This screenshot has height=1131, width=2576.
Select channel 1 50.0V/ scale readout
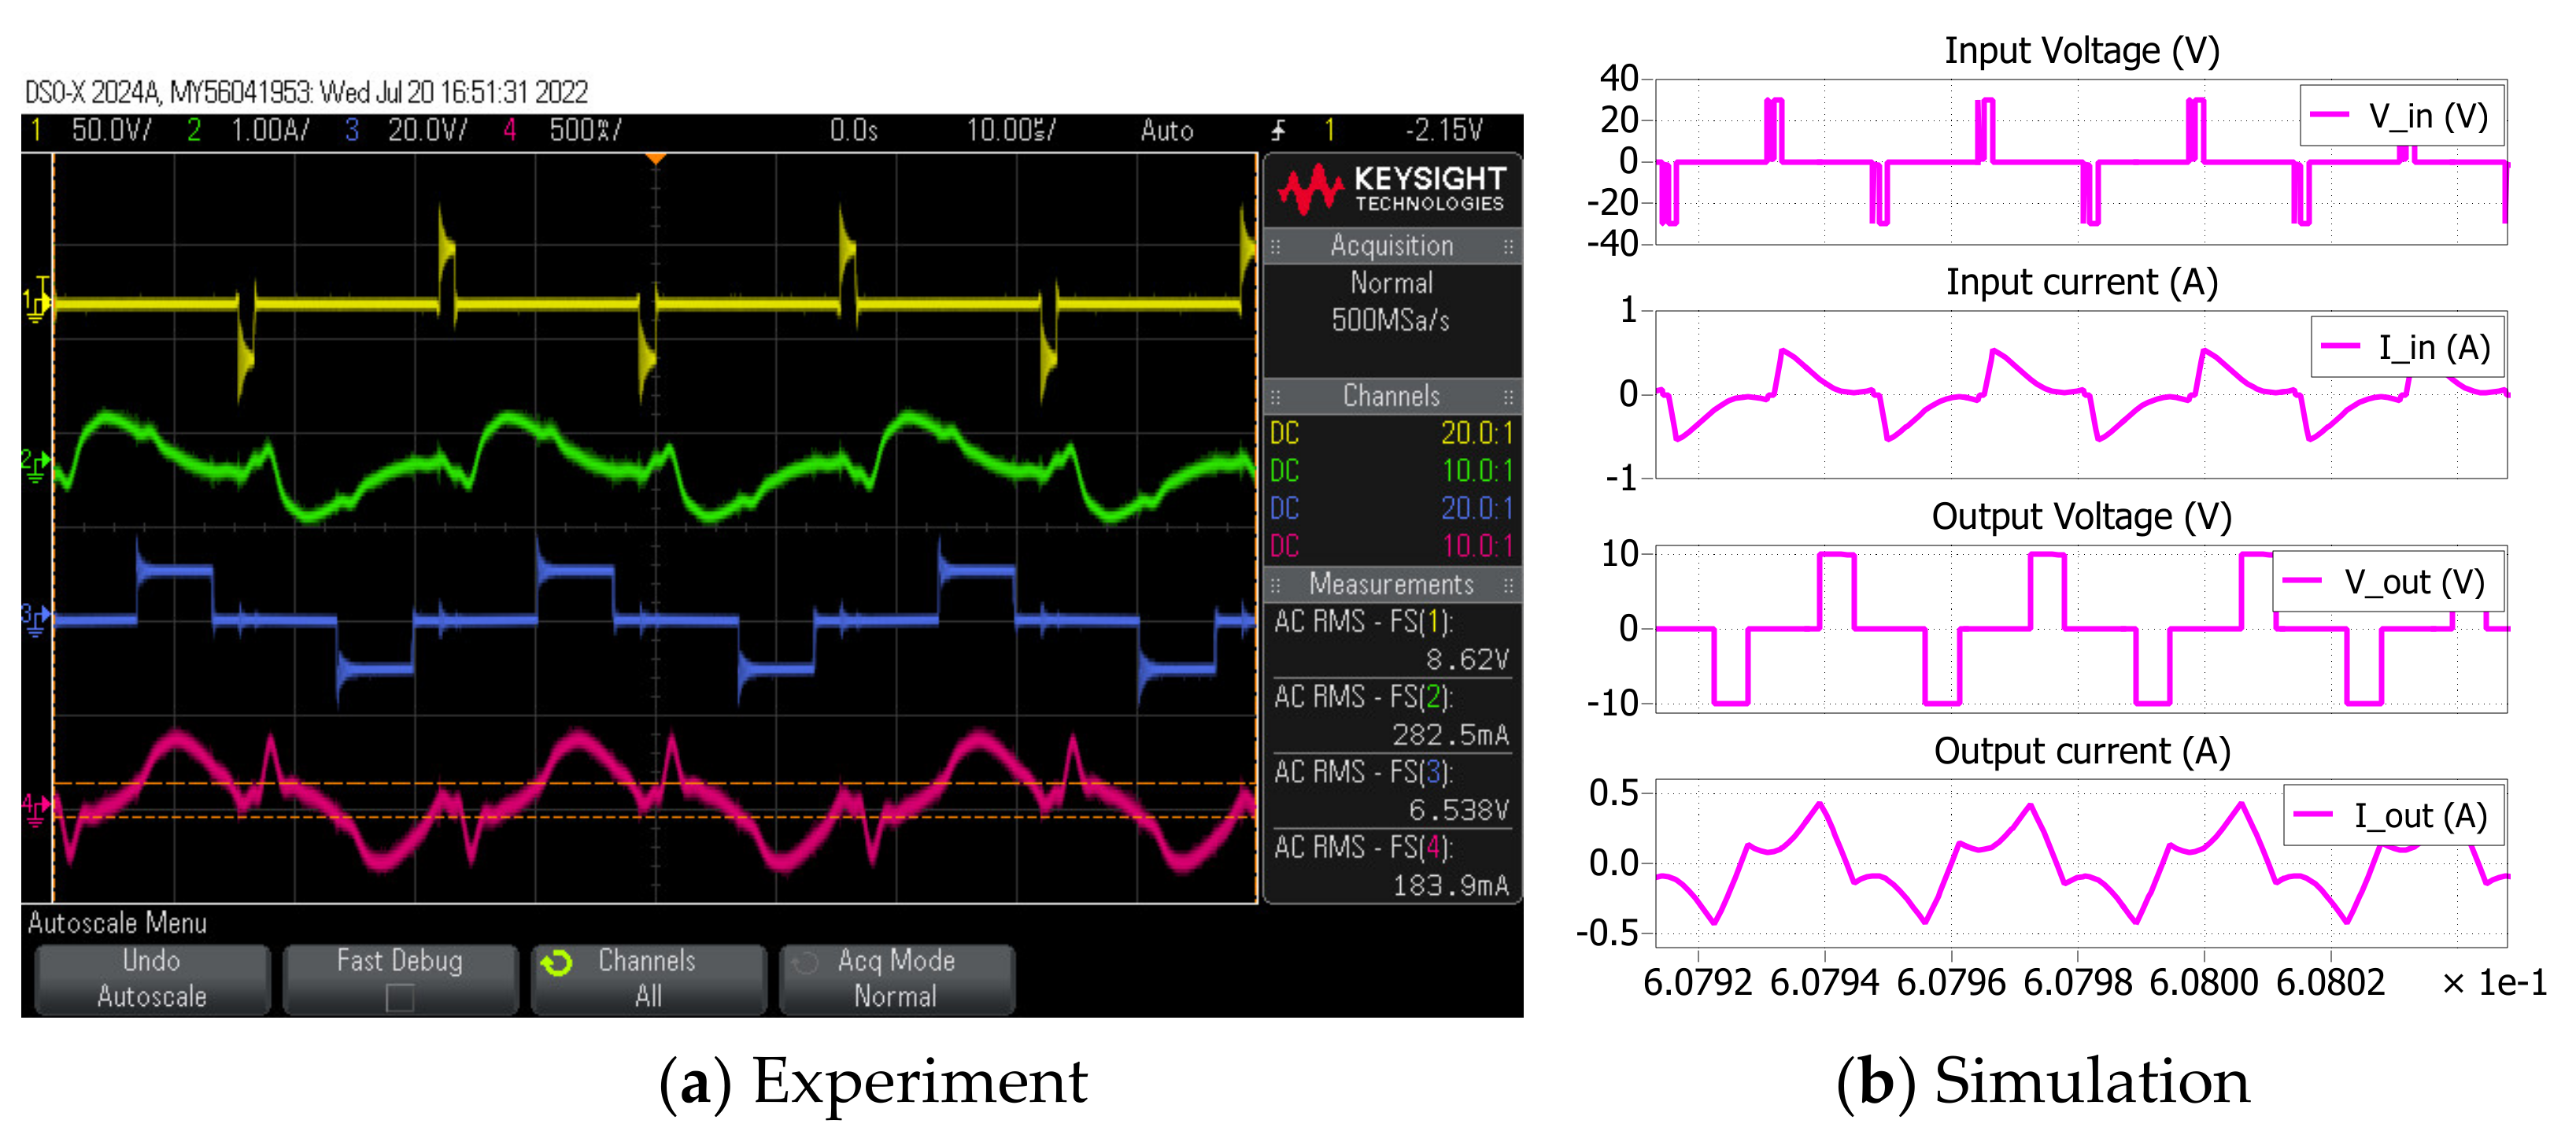[x=110, y=131]
